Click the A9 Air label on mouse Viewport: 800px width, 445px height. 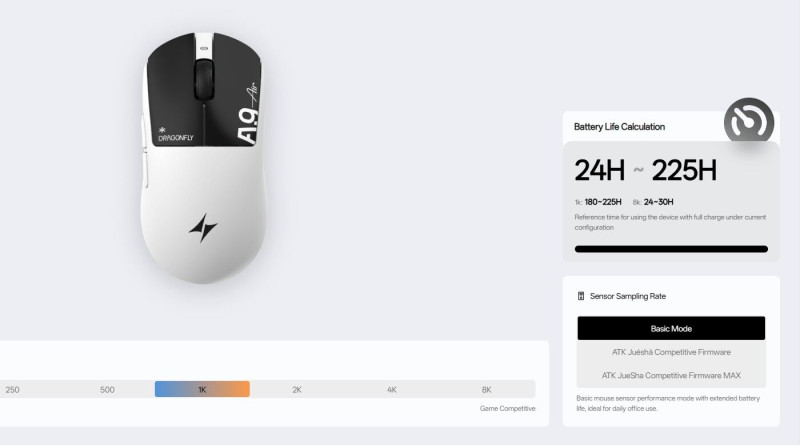pyautogui.click(x=248, y=114)
